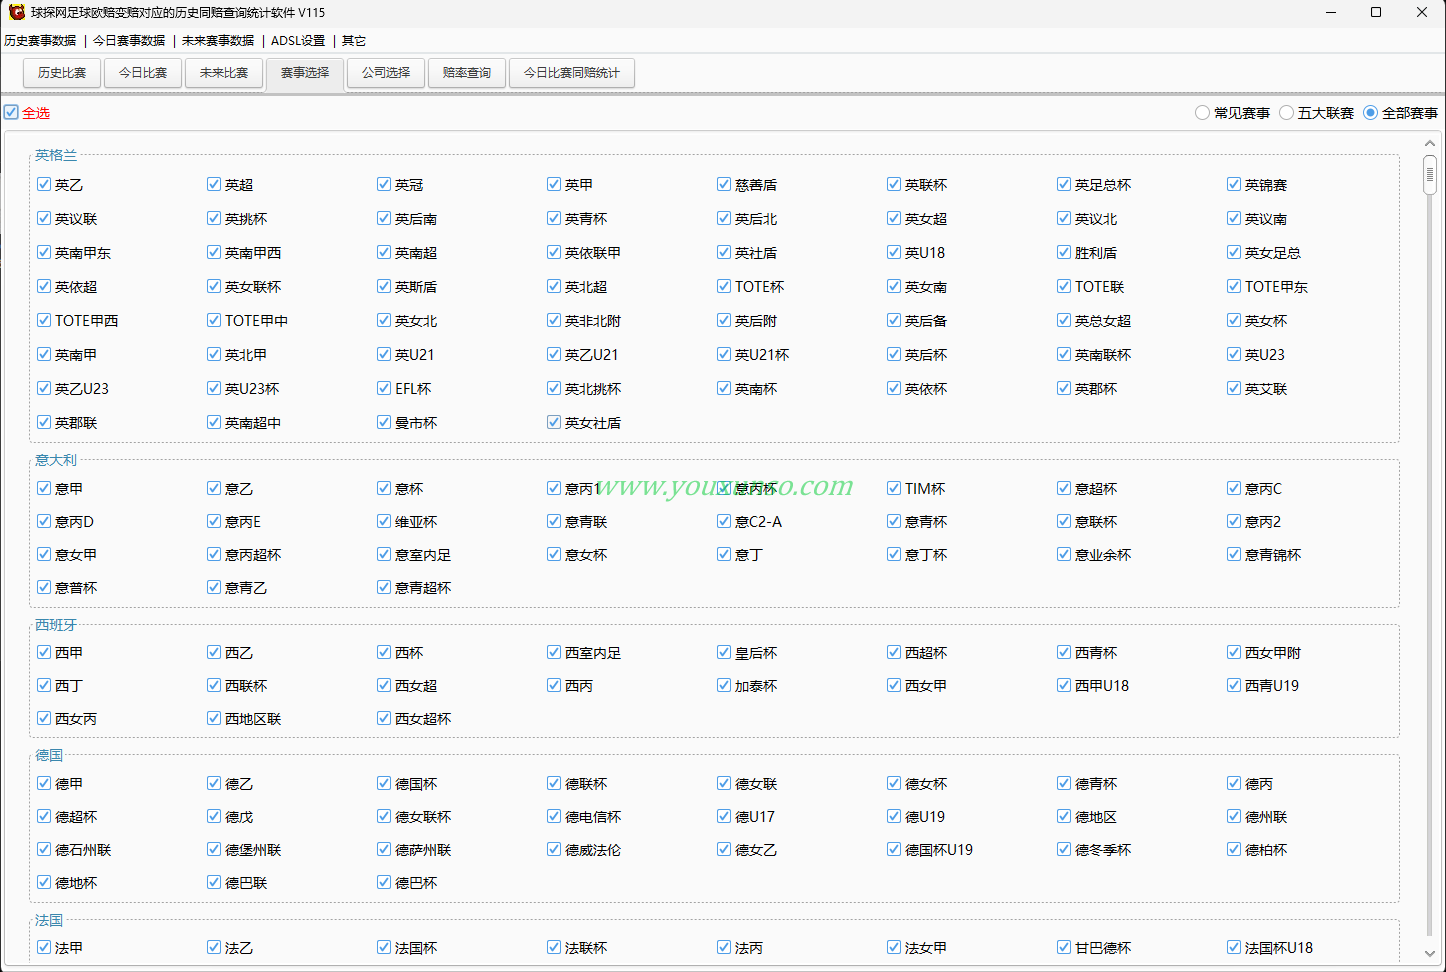Click the app icon in the title bar
Image resolution: width=1446 pixels, height=972 pixels.
click(x=17, y=12)
